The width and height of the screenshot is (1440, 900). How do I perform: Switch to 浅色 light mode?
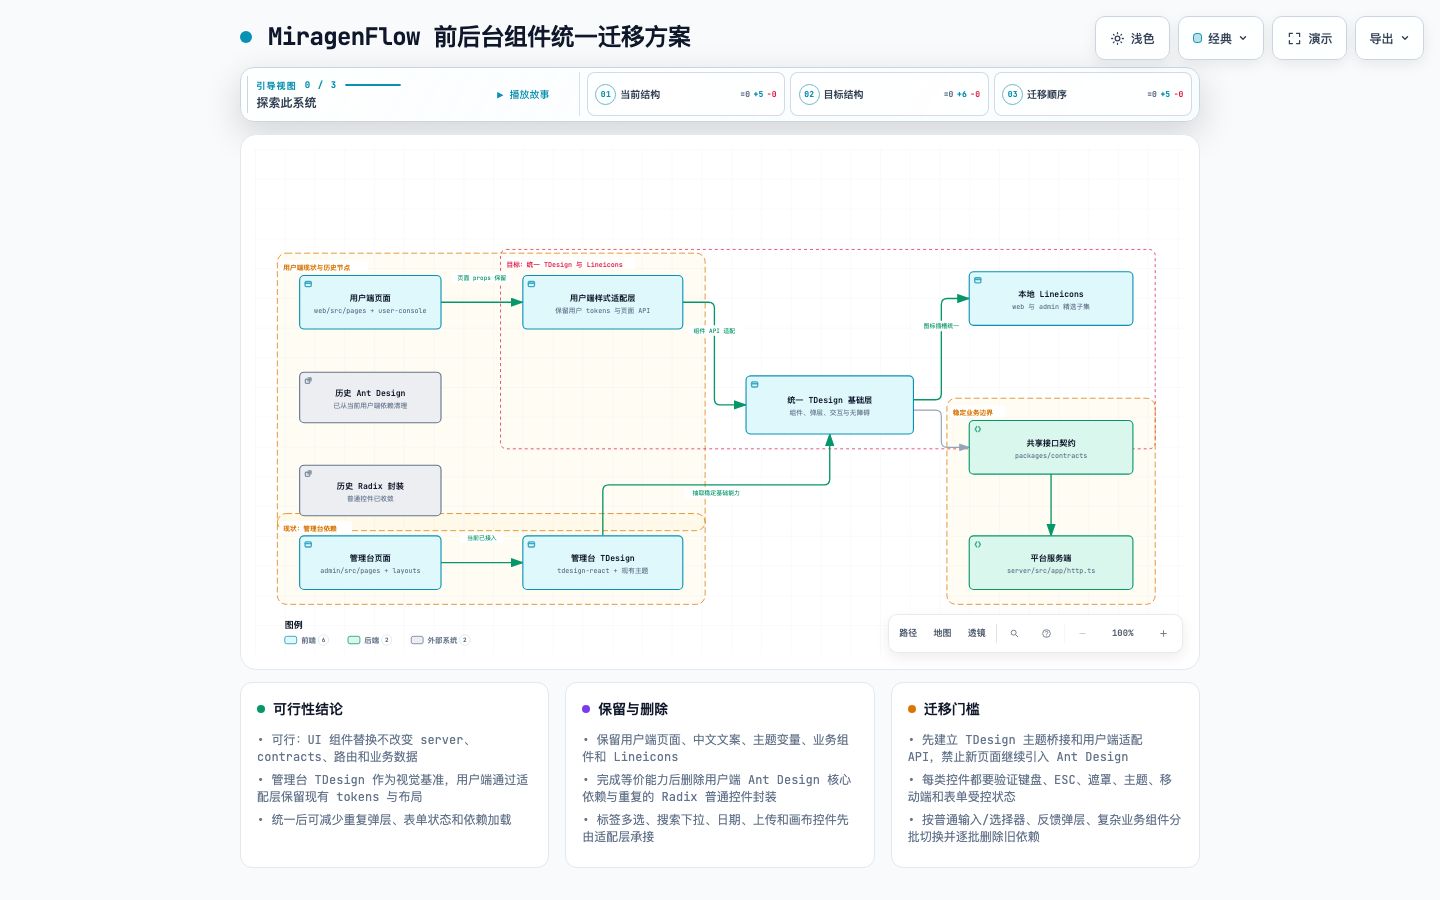pos(1132,38)
